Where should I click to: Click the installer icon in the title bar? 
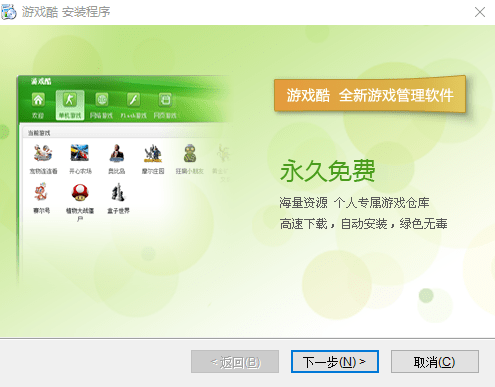tap(9, 12)
